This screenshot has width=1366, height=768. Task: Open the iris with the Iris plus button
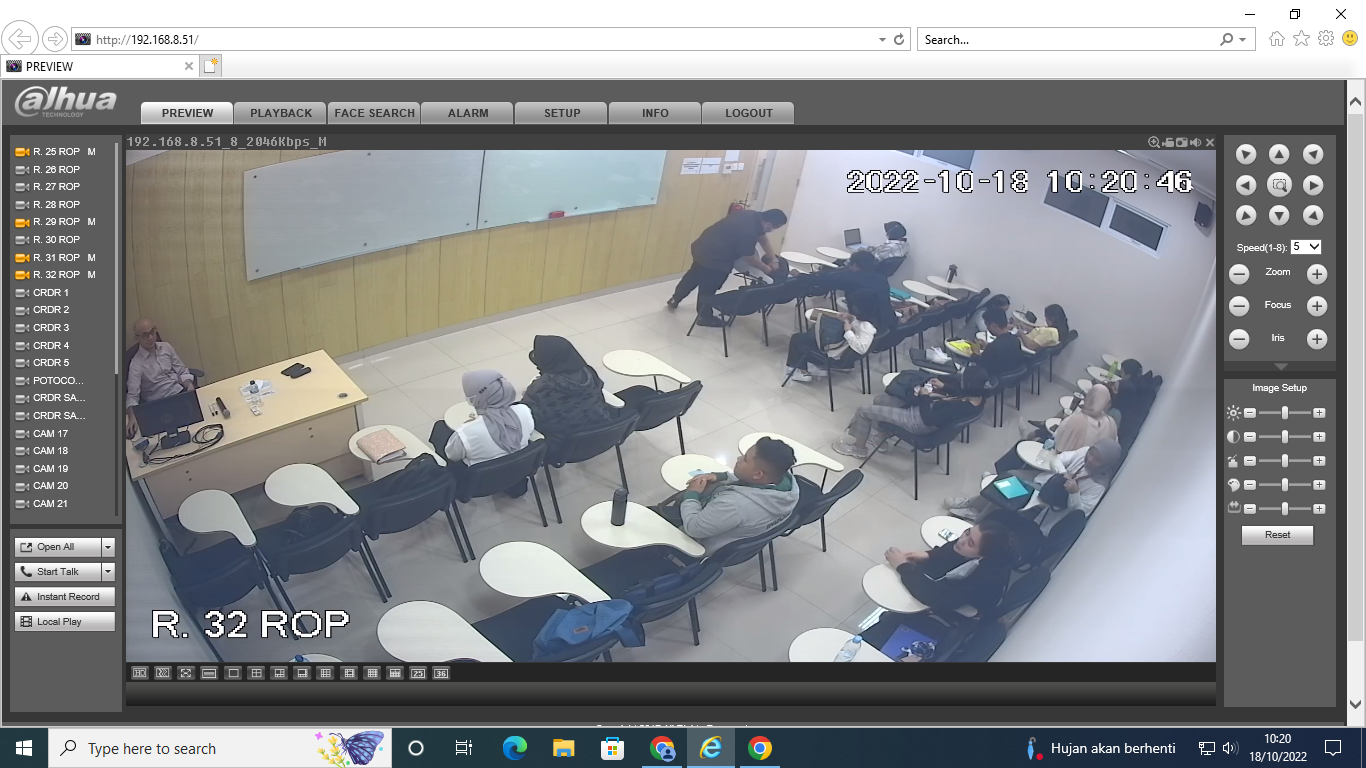[x=1317, y=339]
